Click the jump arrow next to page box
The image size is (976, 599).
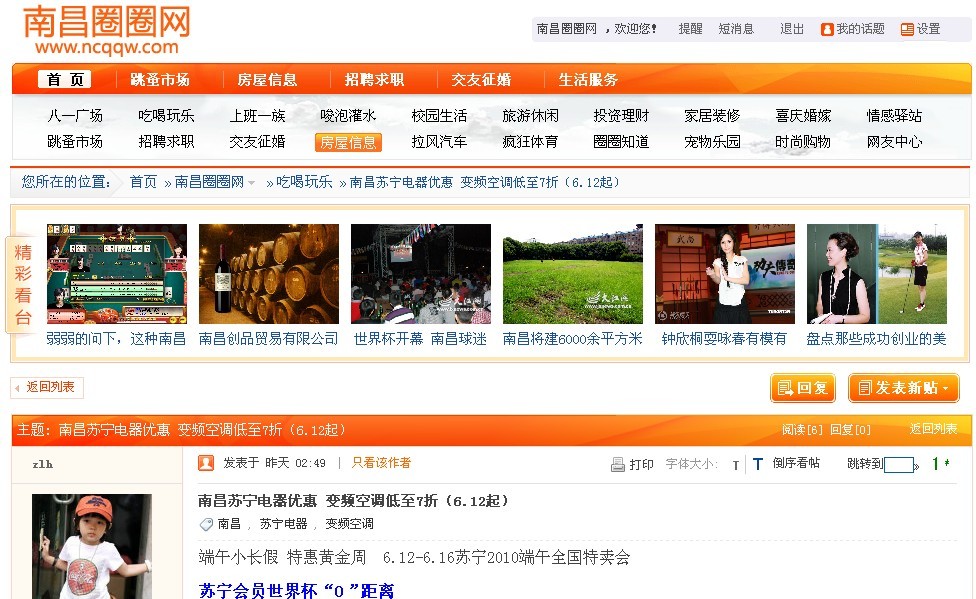916,465
